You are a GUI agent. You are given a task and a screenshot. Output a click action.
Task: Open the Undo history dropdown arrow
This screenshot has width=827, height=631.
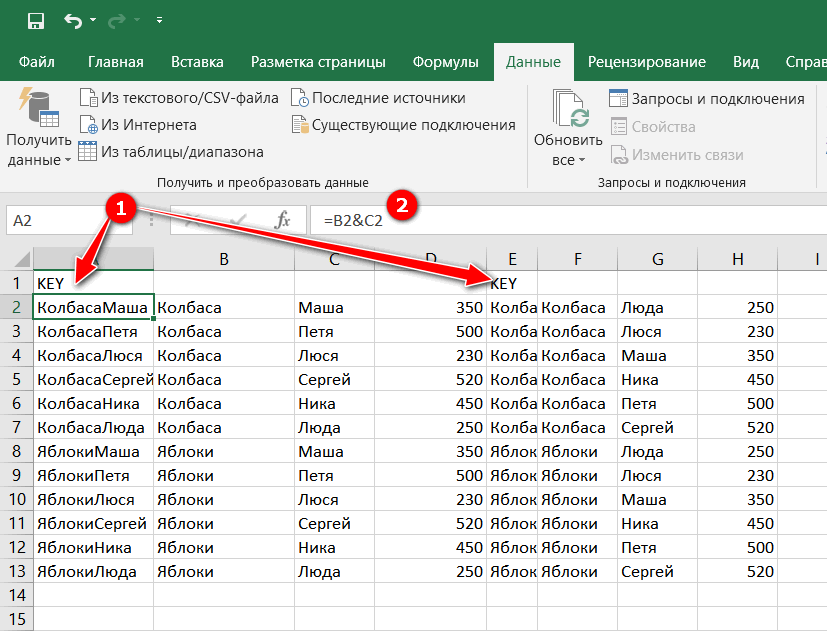(x=93, y=20)
